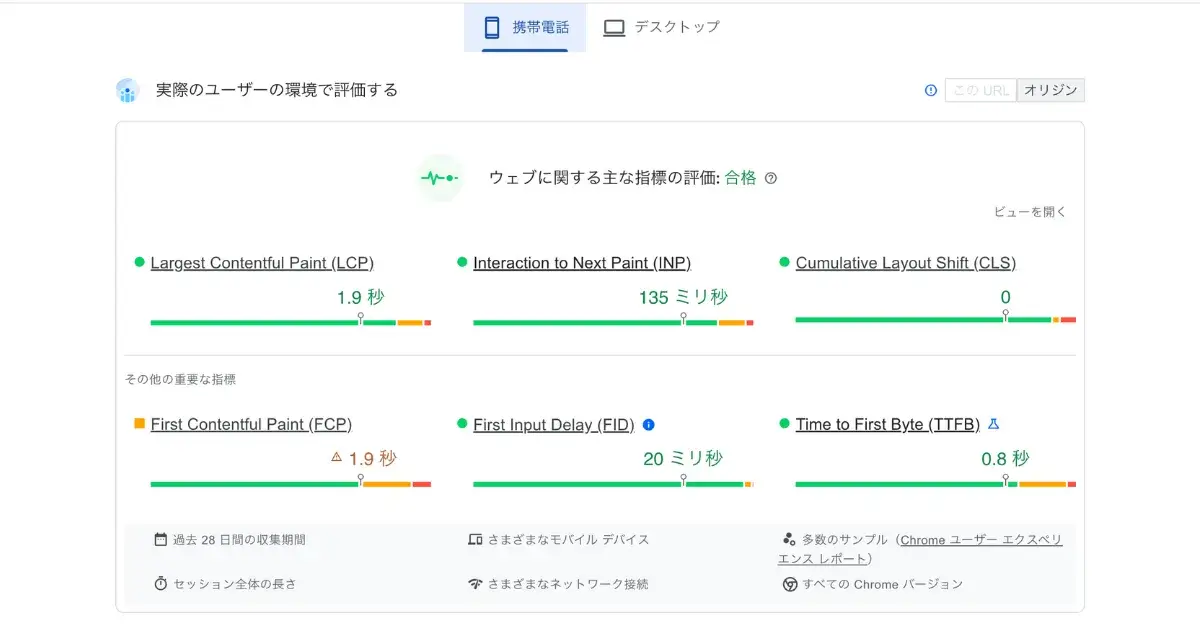1200x630 pixels.
Task: Click the 過去 28 日間の収集期間 text
Action: tap(239, 540)
